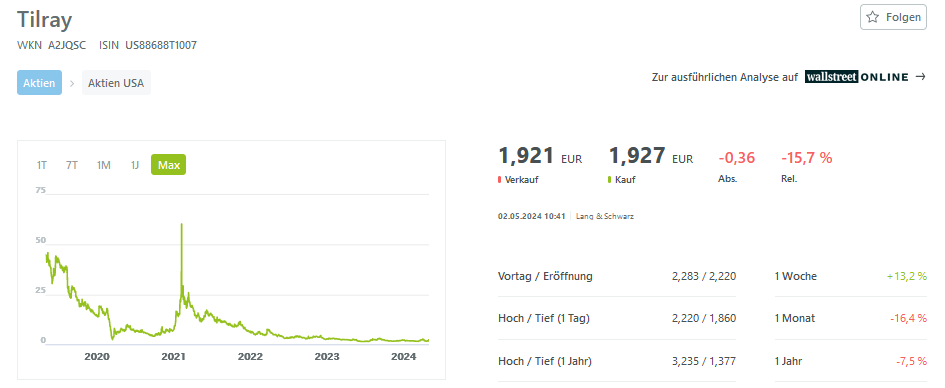Open the Aktien breadcrumb
Viewport: 945px width, 388px height.
pyautogui.click(x=39, y=83)
